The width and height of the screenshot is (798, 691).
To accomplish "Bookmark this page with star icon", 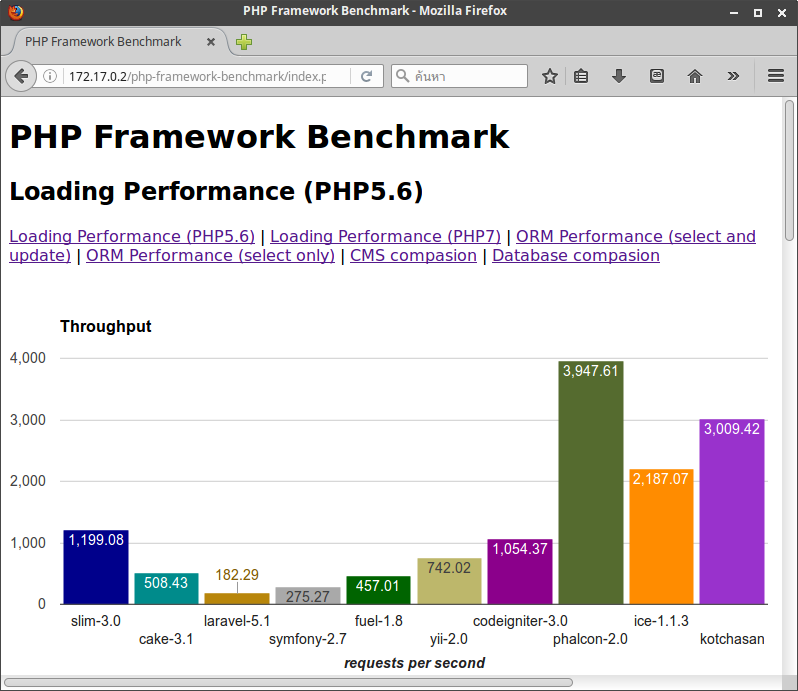I will tap(550, 76).
